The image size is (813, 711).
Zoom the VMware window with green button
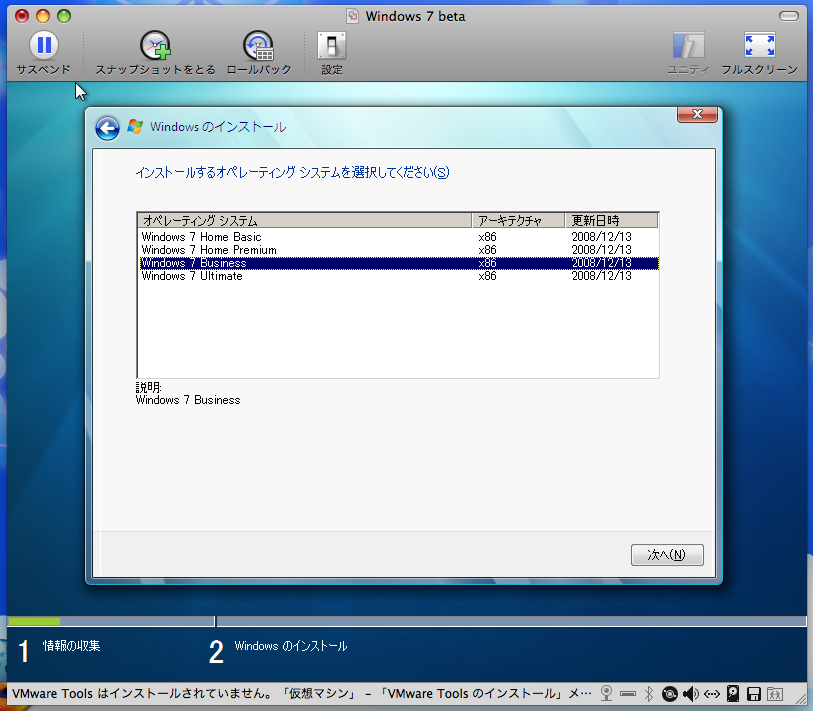coord(64,16)
